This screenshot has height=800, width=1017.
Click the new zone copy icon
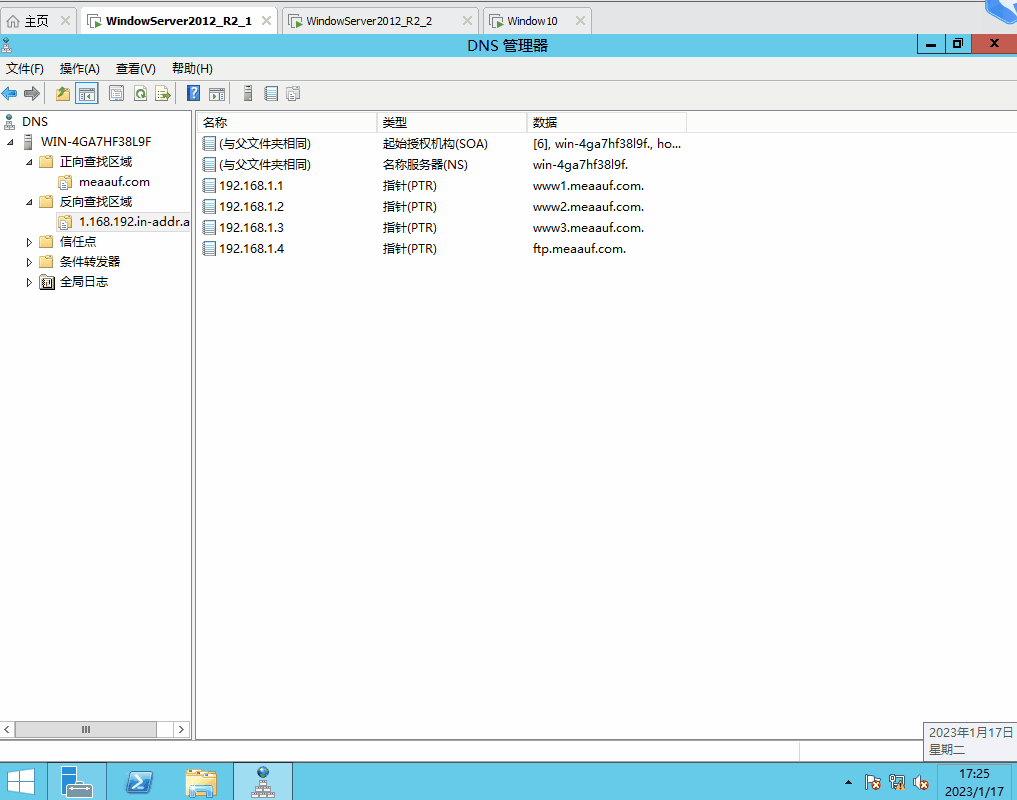(293, 93)
